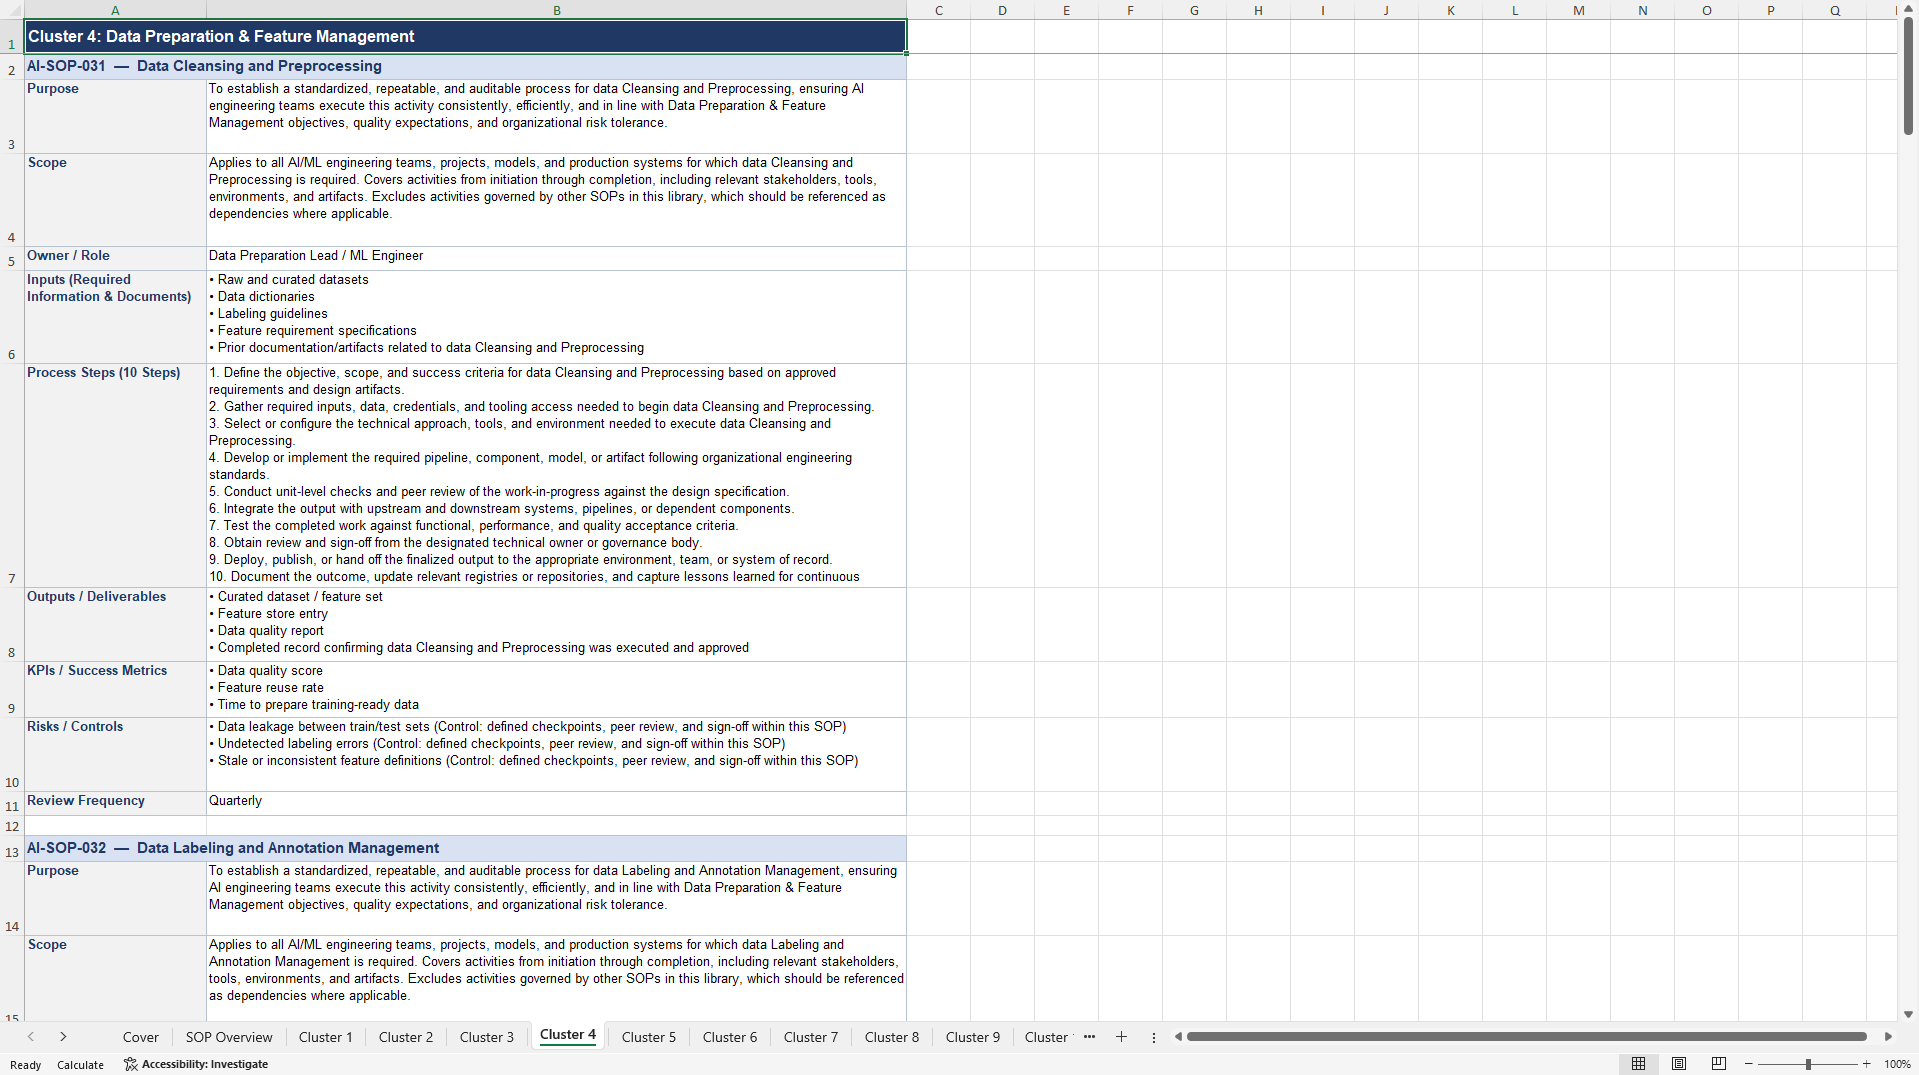
Task: Select column C header
Action: tap(939, 10)
